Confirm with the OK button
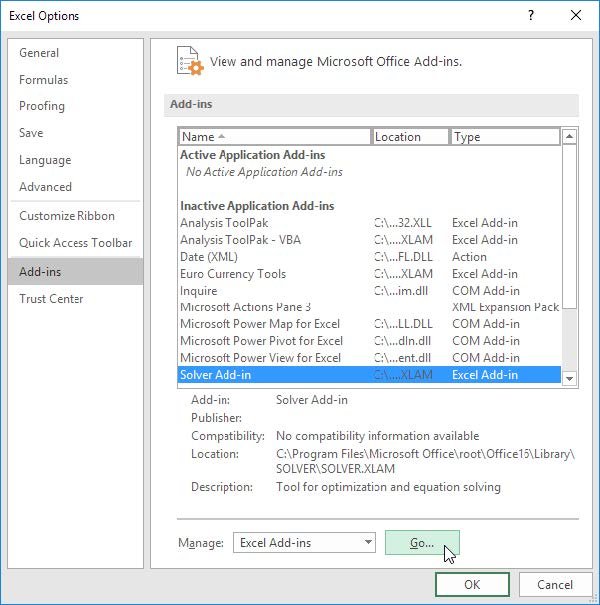The height and width of the screenshot is (605, 600). 472,585
